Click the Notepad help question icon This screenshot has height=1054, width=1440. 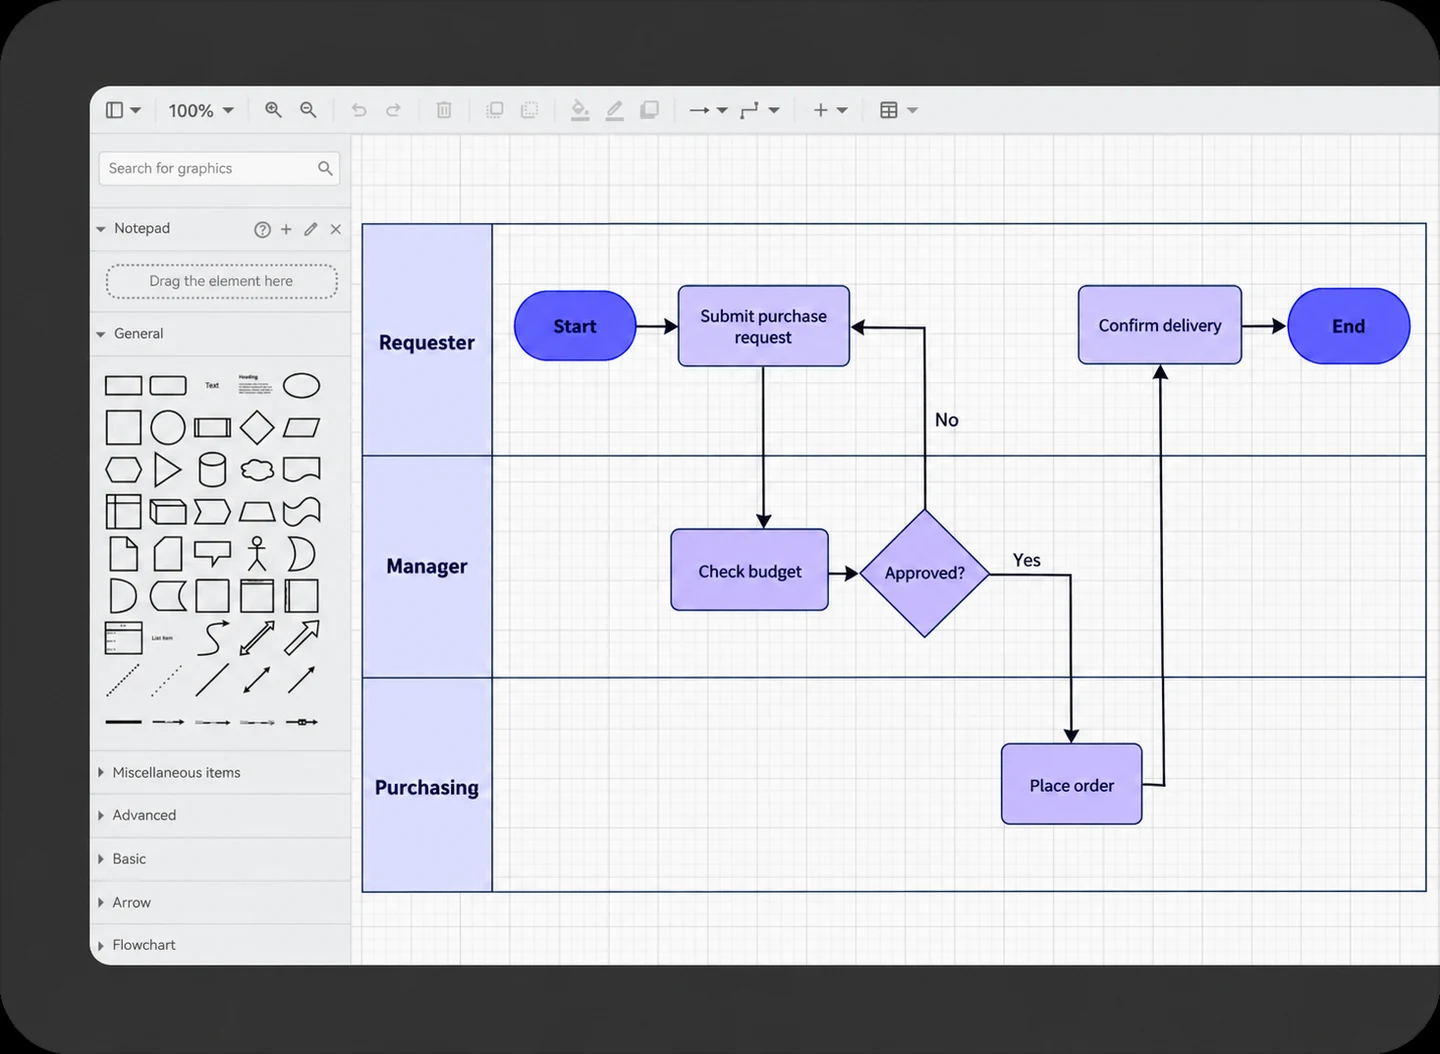[262, 229]
